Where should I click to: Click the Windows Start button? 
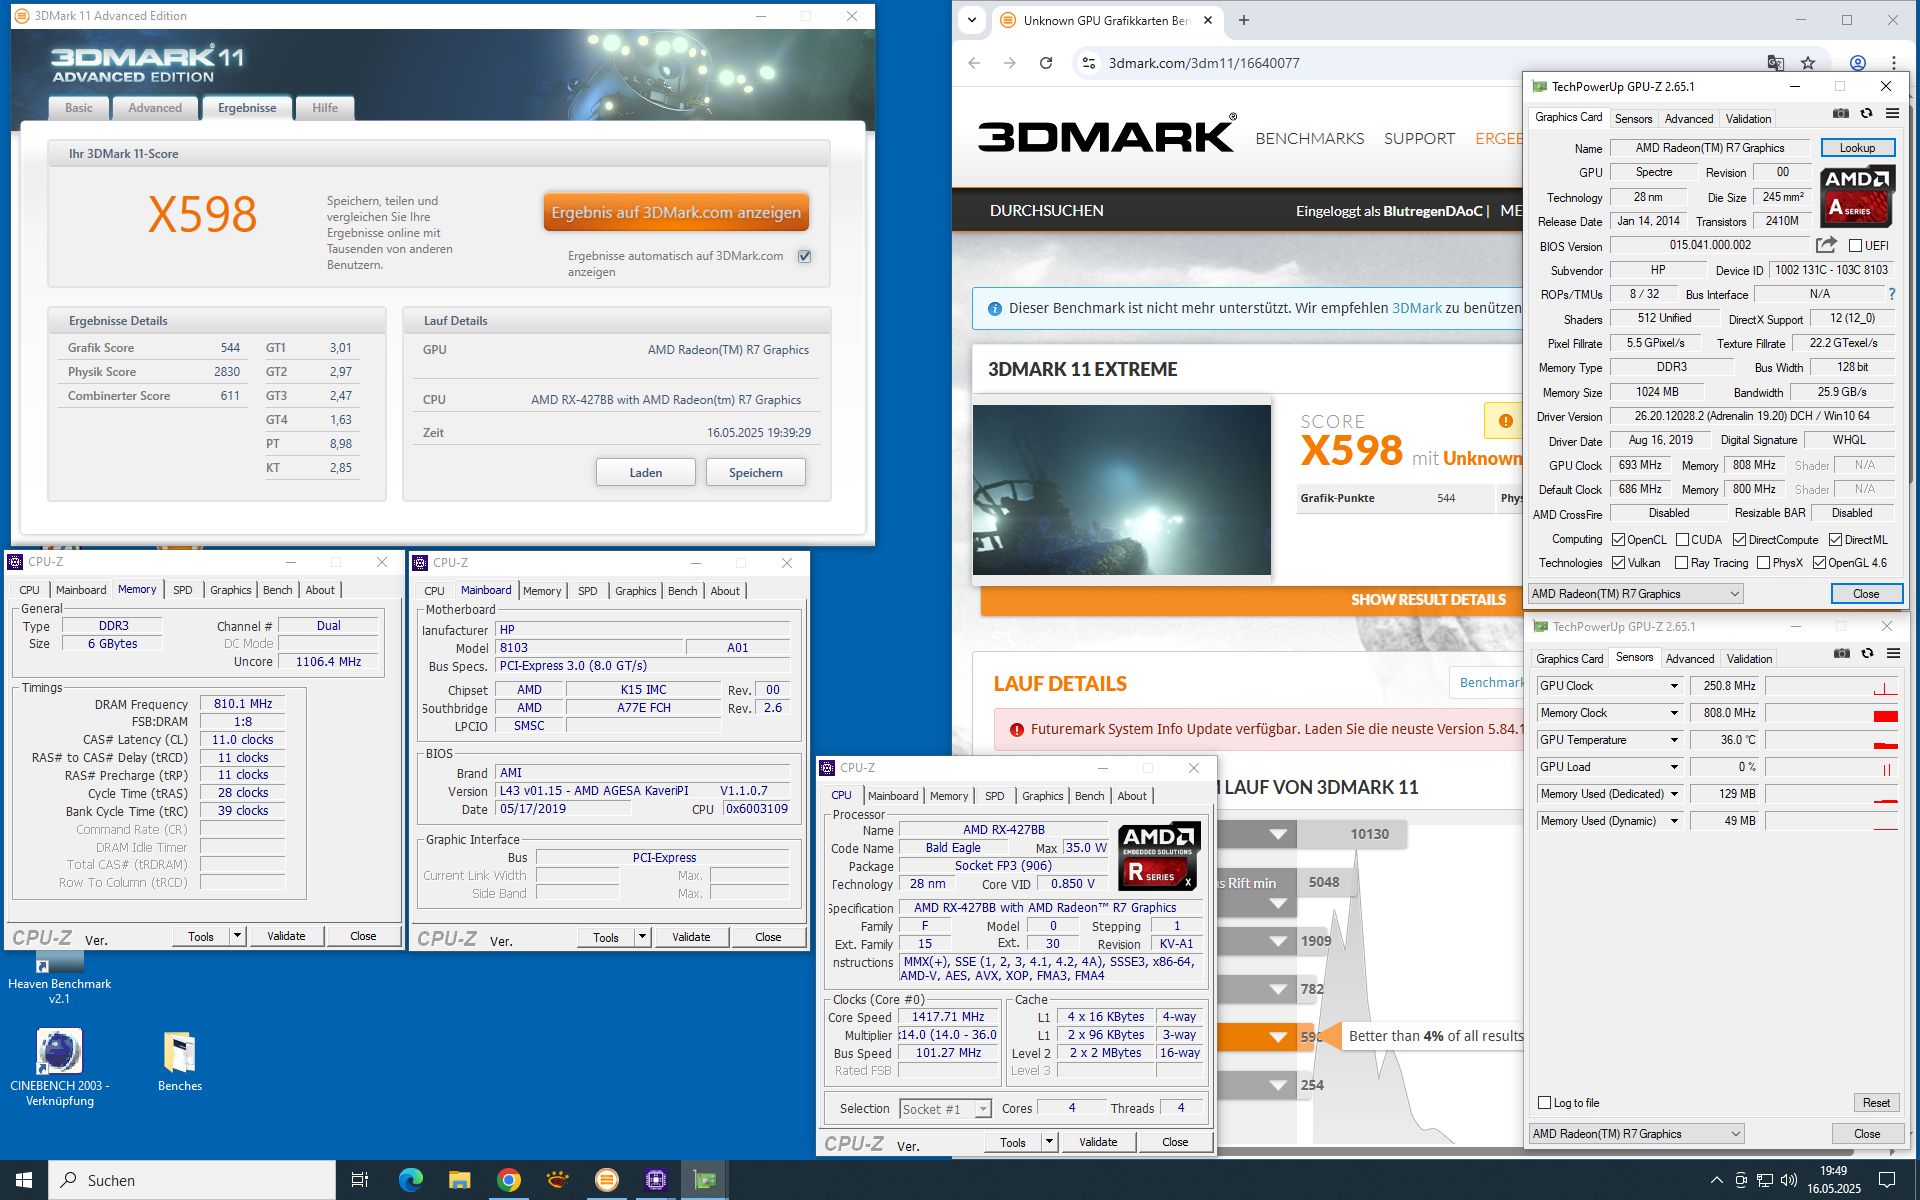(x=24, y=1180)
